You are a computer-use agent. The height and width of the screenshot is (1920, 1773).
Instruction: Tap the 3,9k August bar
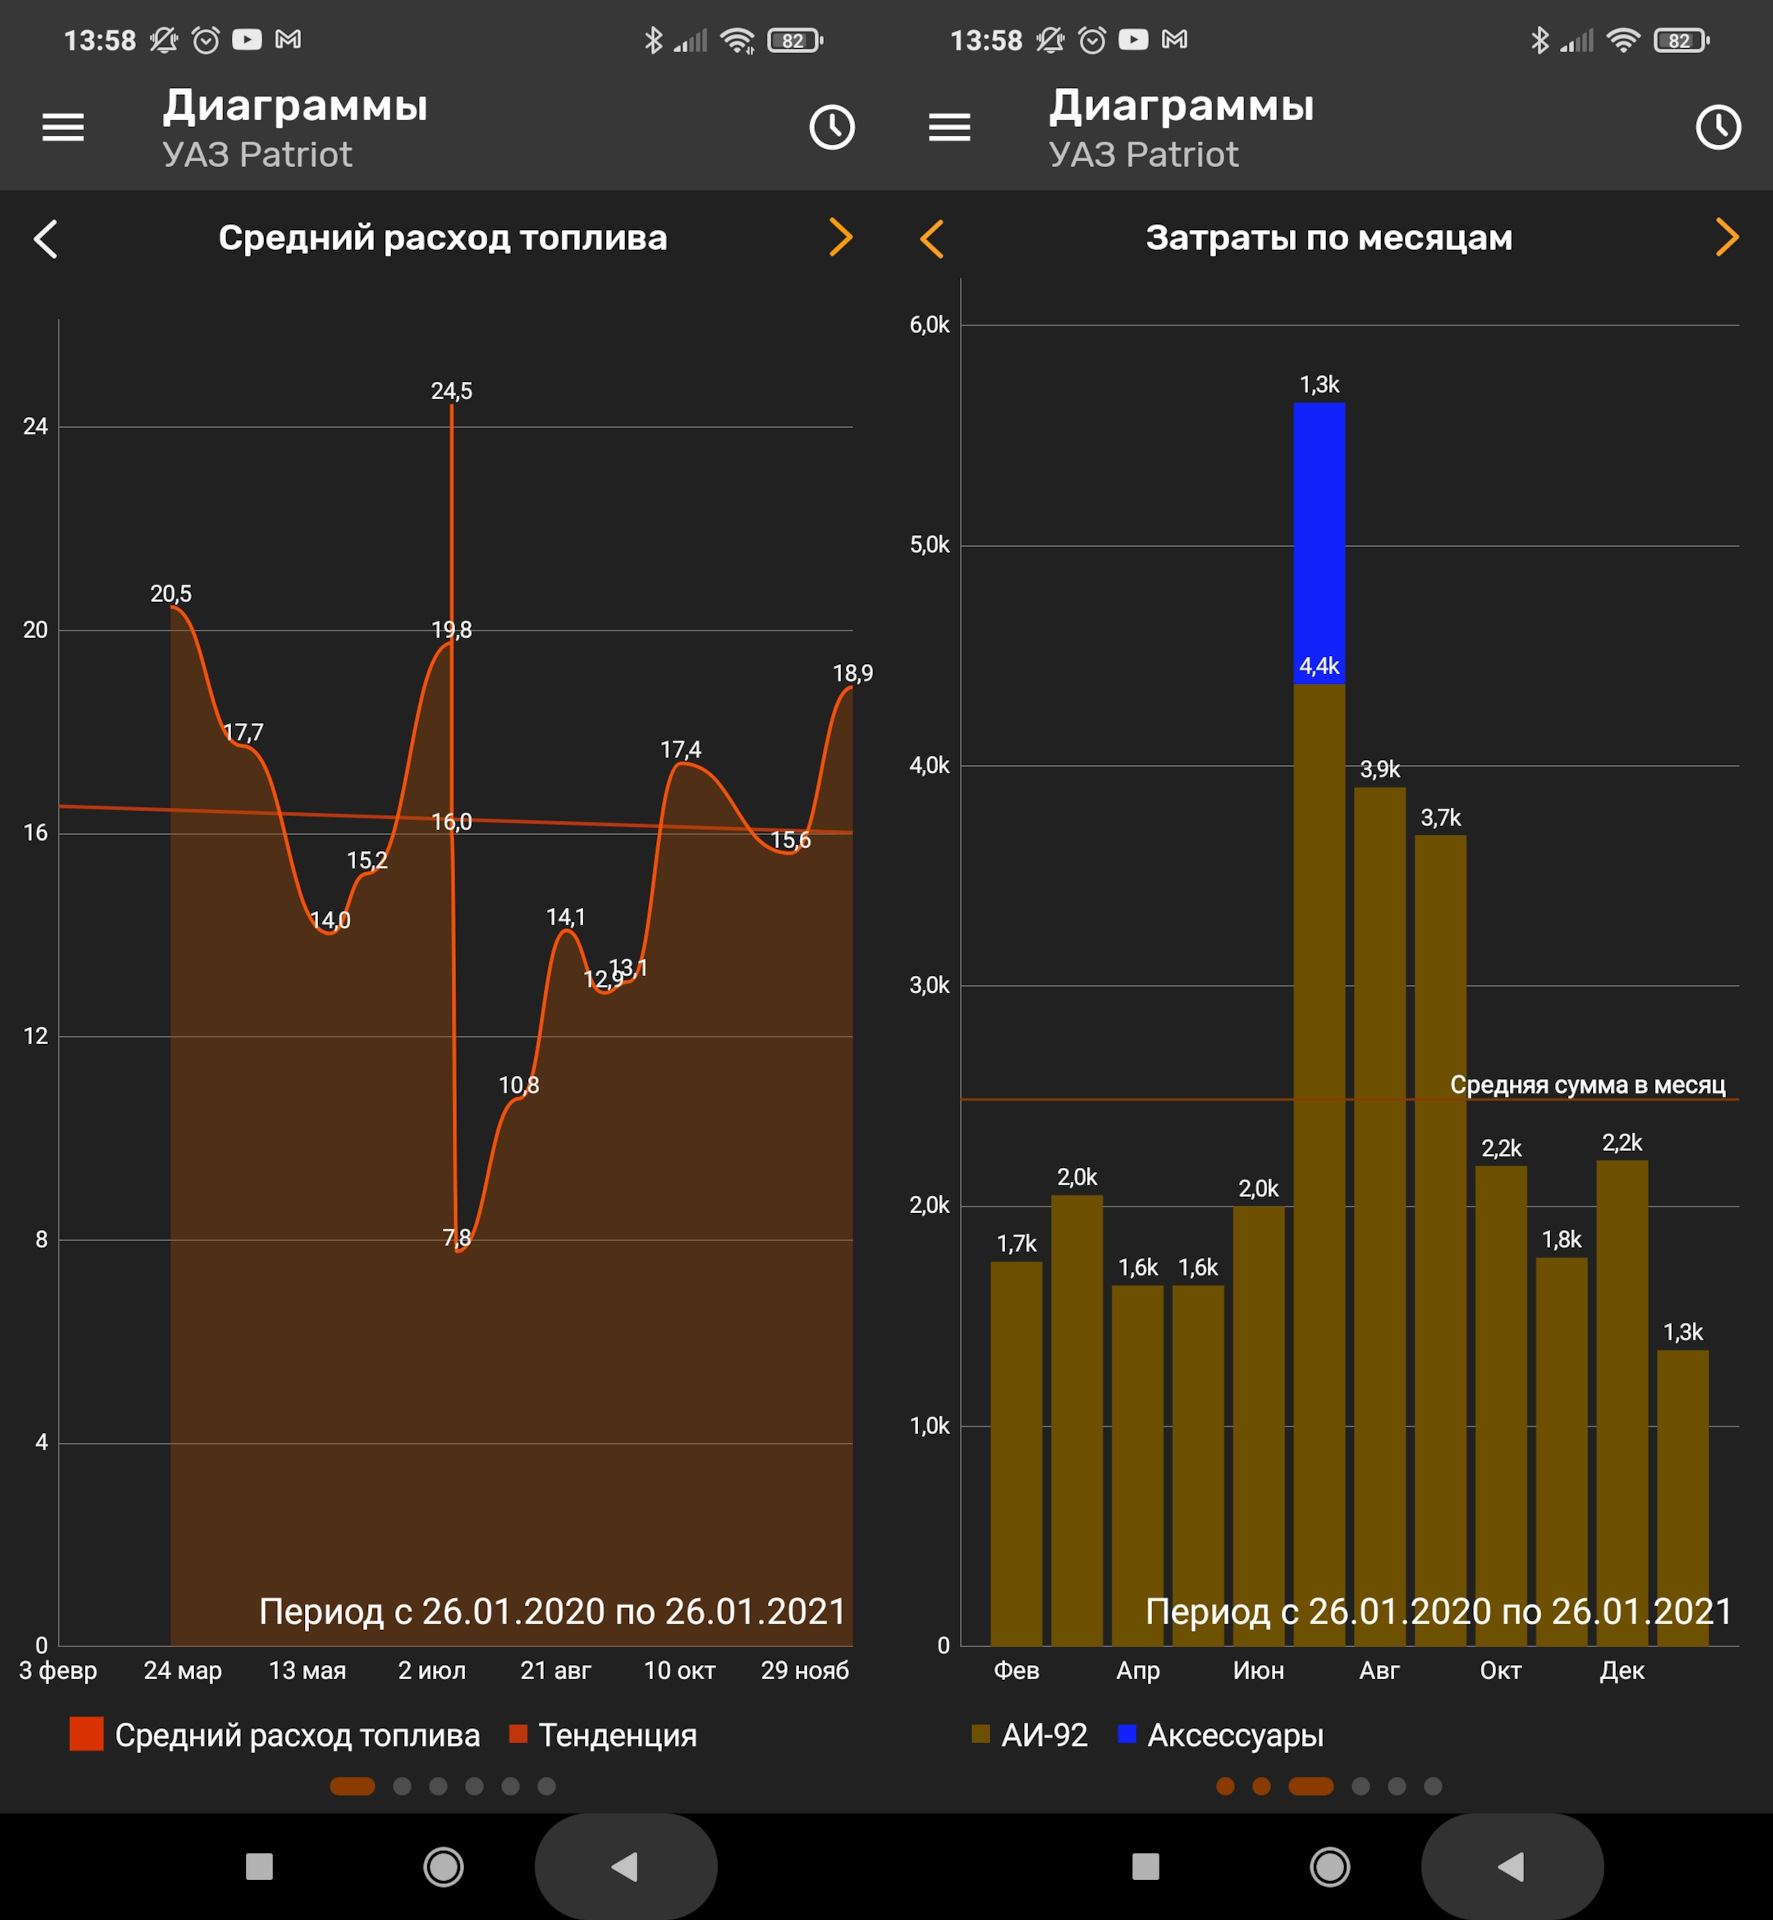coord(1380,1217)
